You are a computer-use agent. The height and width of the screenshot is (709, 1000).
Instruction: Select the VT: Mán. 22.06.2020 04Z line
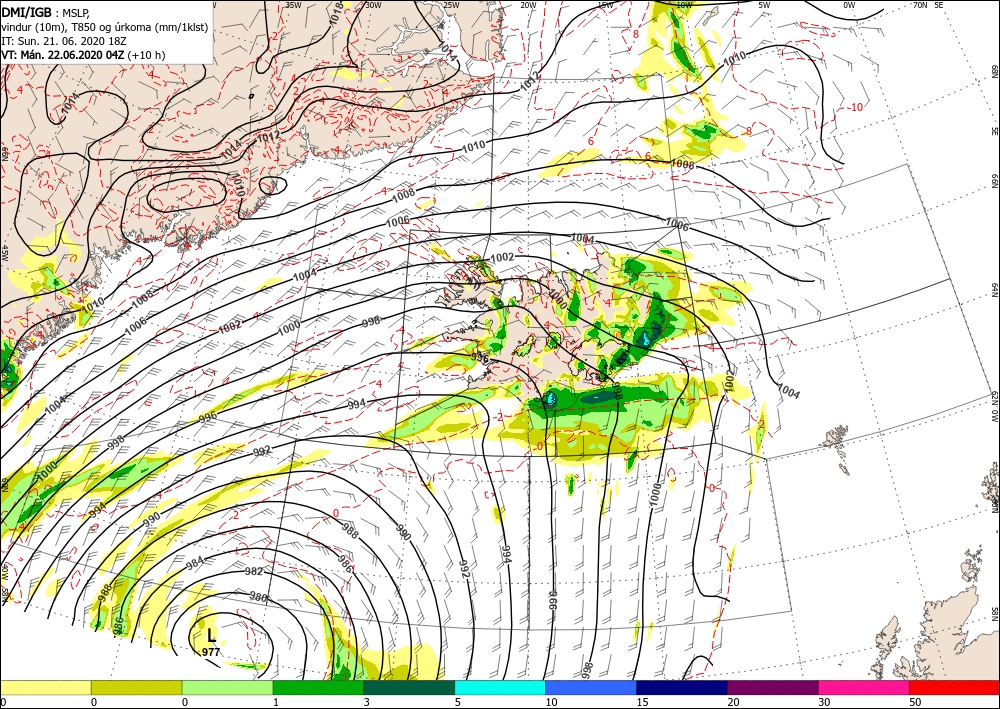83,55
